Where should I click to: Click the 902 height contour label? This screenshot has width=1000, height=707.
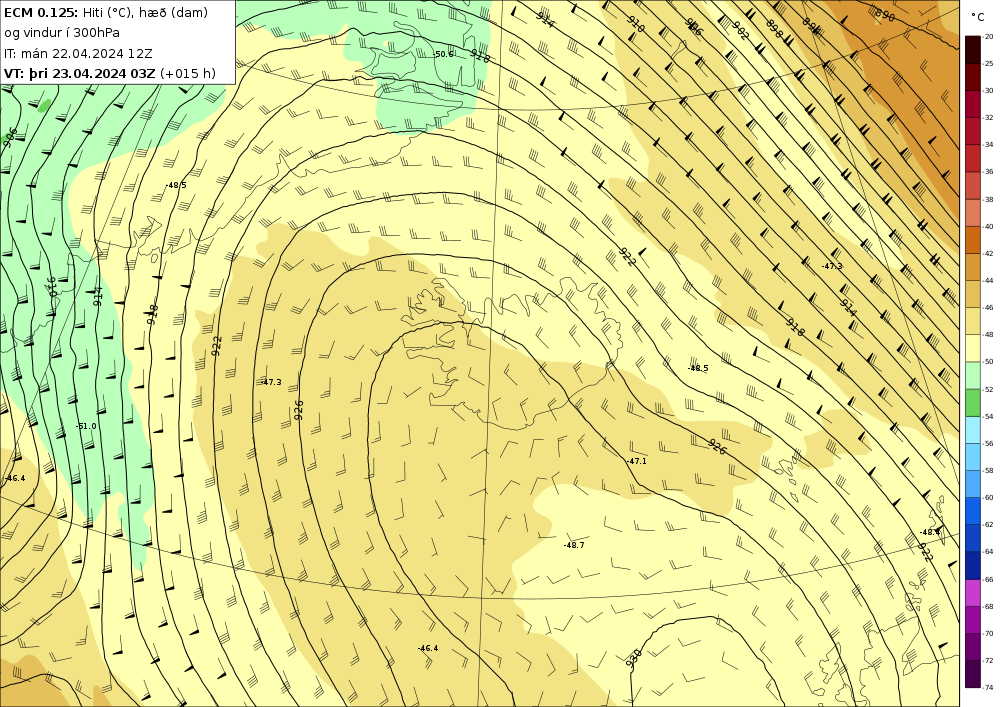click(740, 30)
